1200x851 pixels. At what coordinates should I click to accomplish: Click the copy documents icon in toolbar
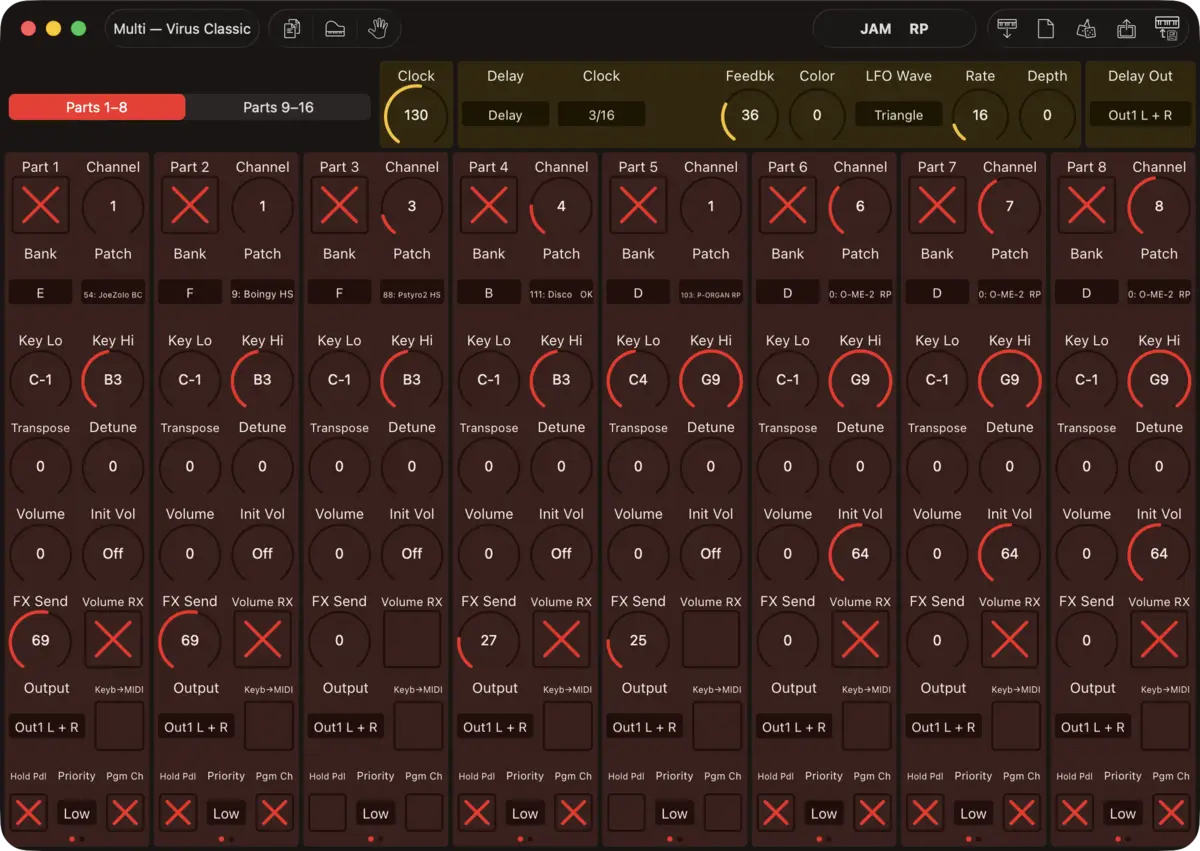tap(292, 29)
